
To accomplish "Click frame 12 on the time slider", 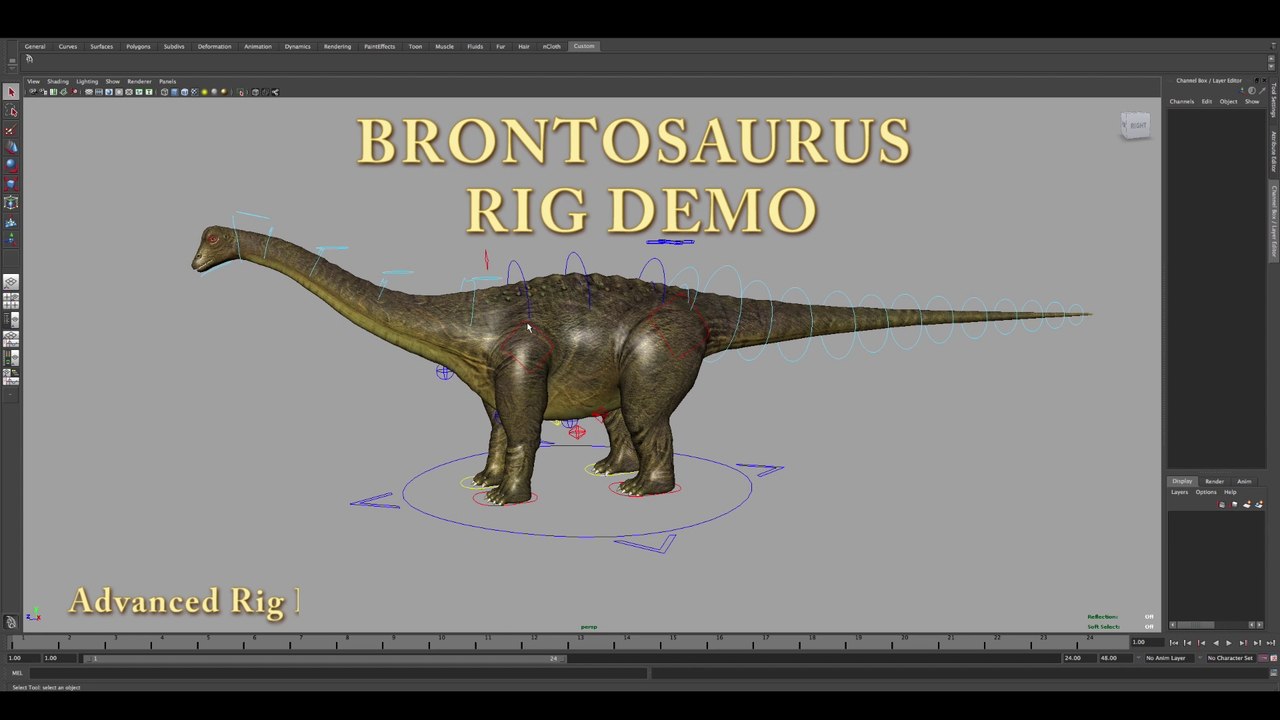I will [534, 637].
